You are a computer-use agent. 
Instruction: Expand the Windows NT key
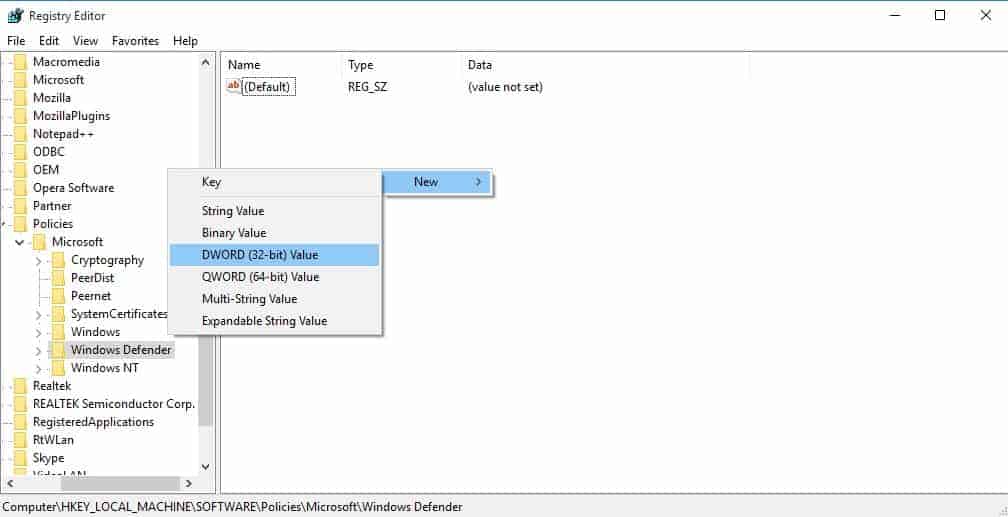click(39, 368)
